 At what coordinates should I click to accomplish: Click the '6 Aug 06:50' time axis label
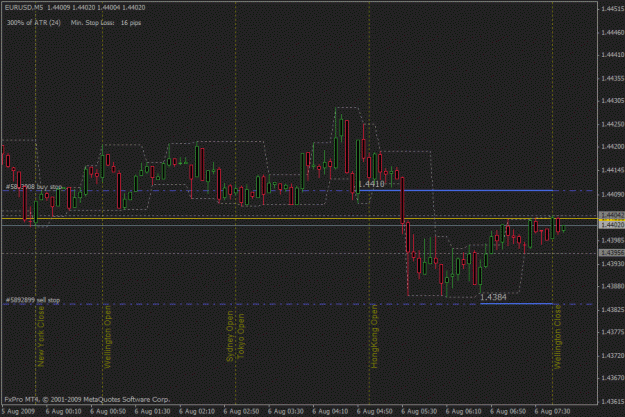coord(508,411)
